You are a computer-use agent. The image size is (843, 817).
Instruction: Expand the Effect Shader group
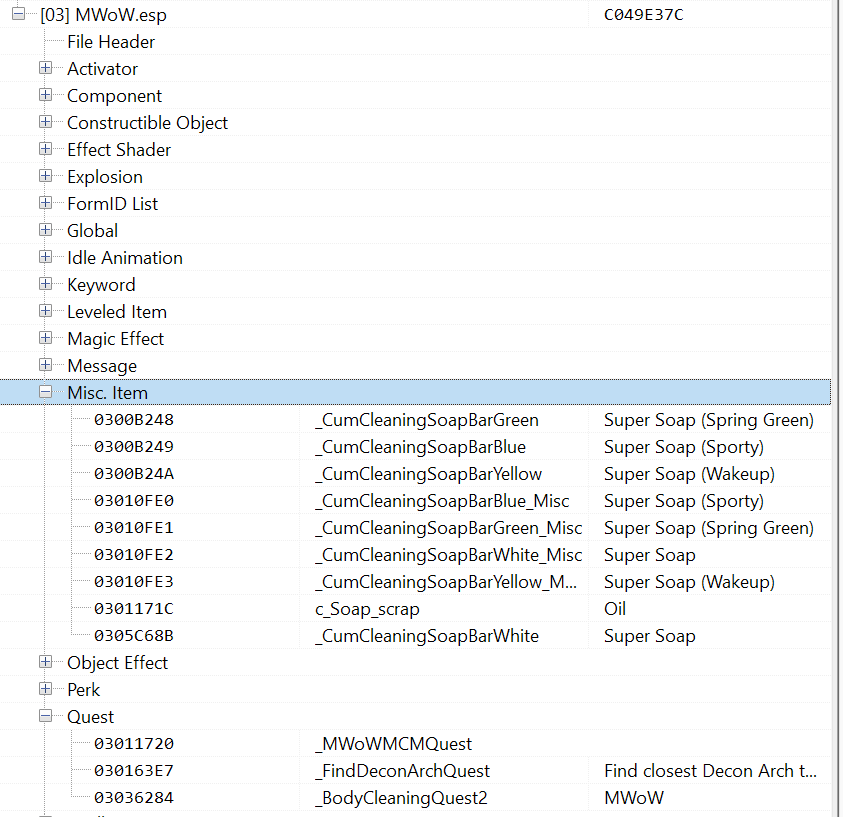tap(46, 148)
